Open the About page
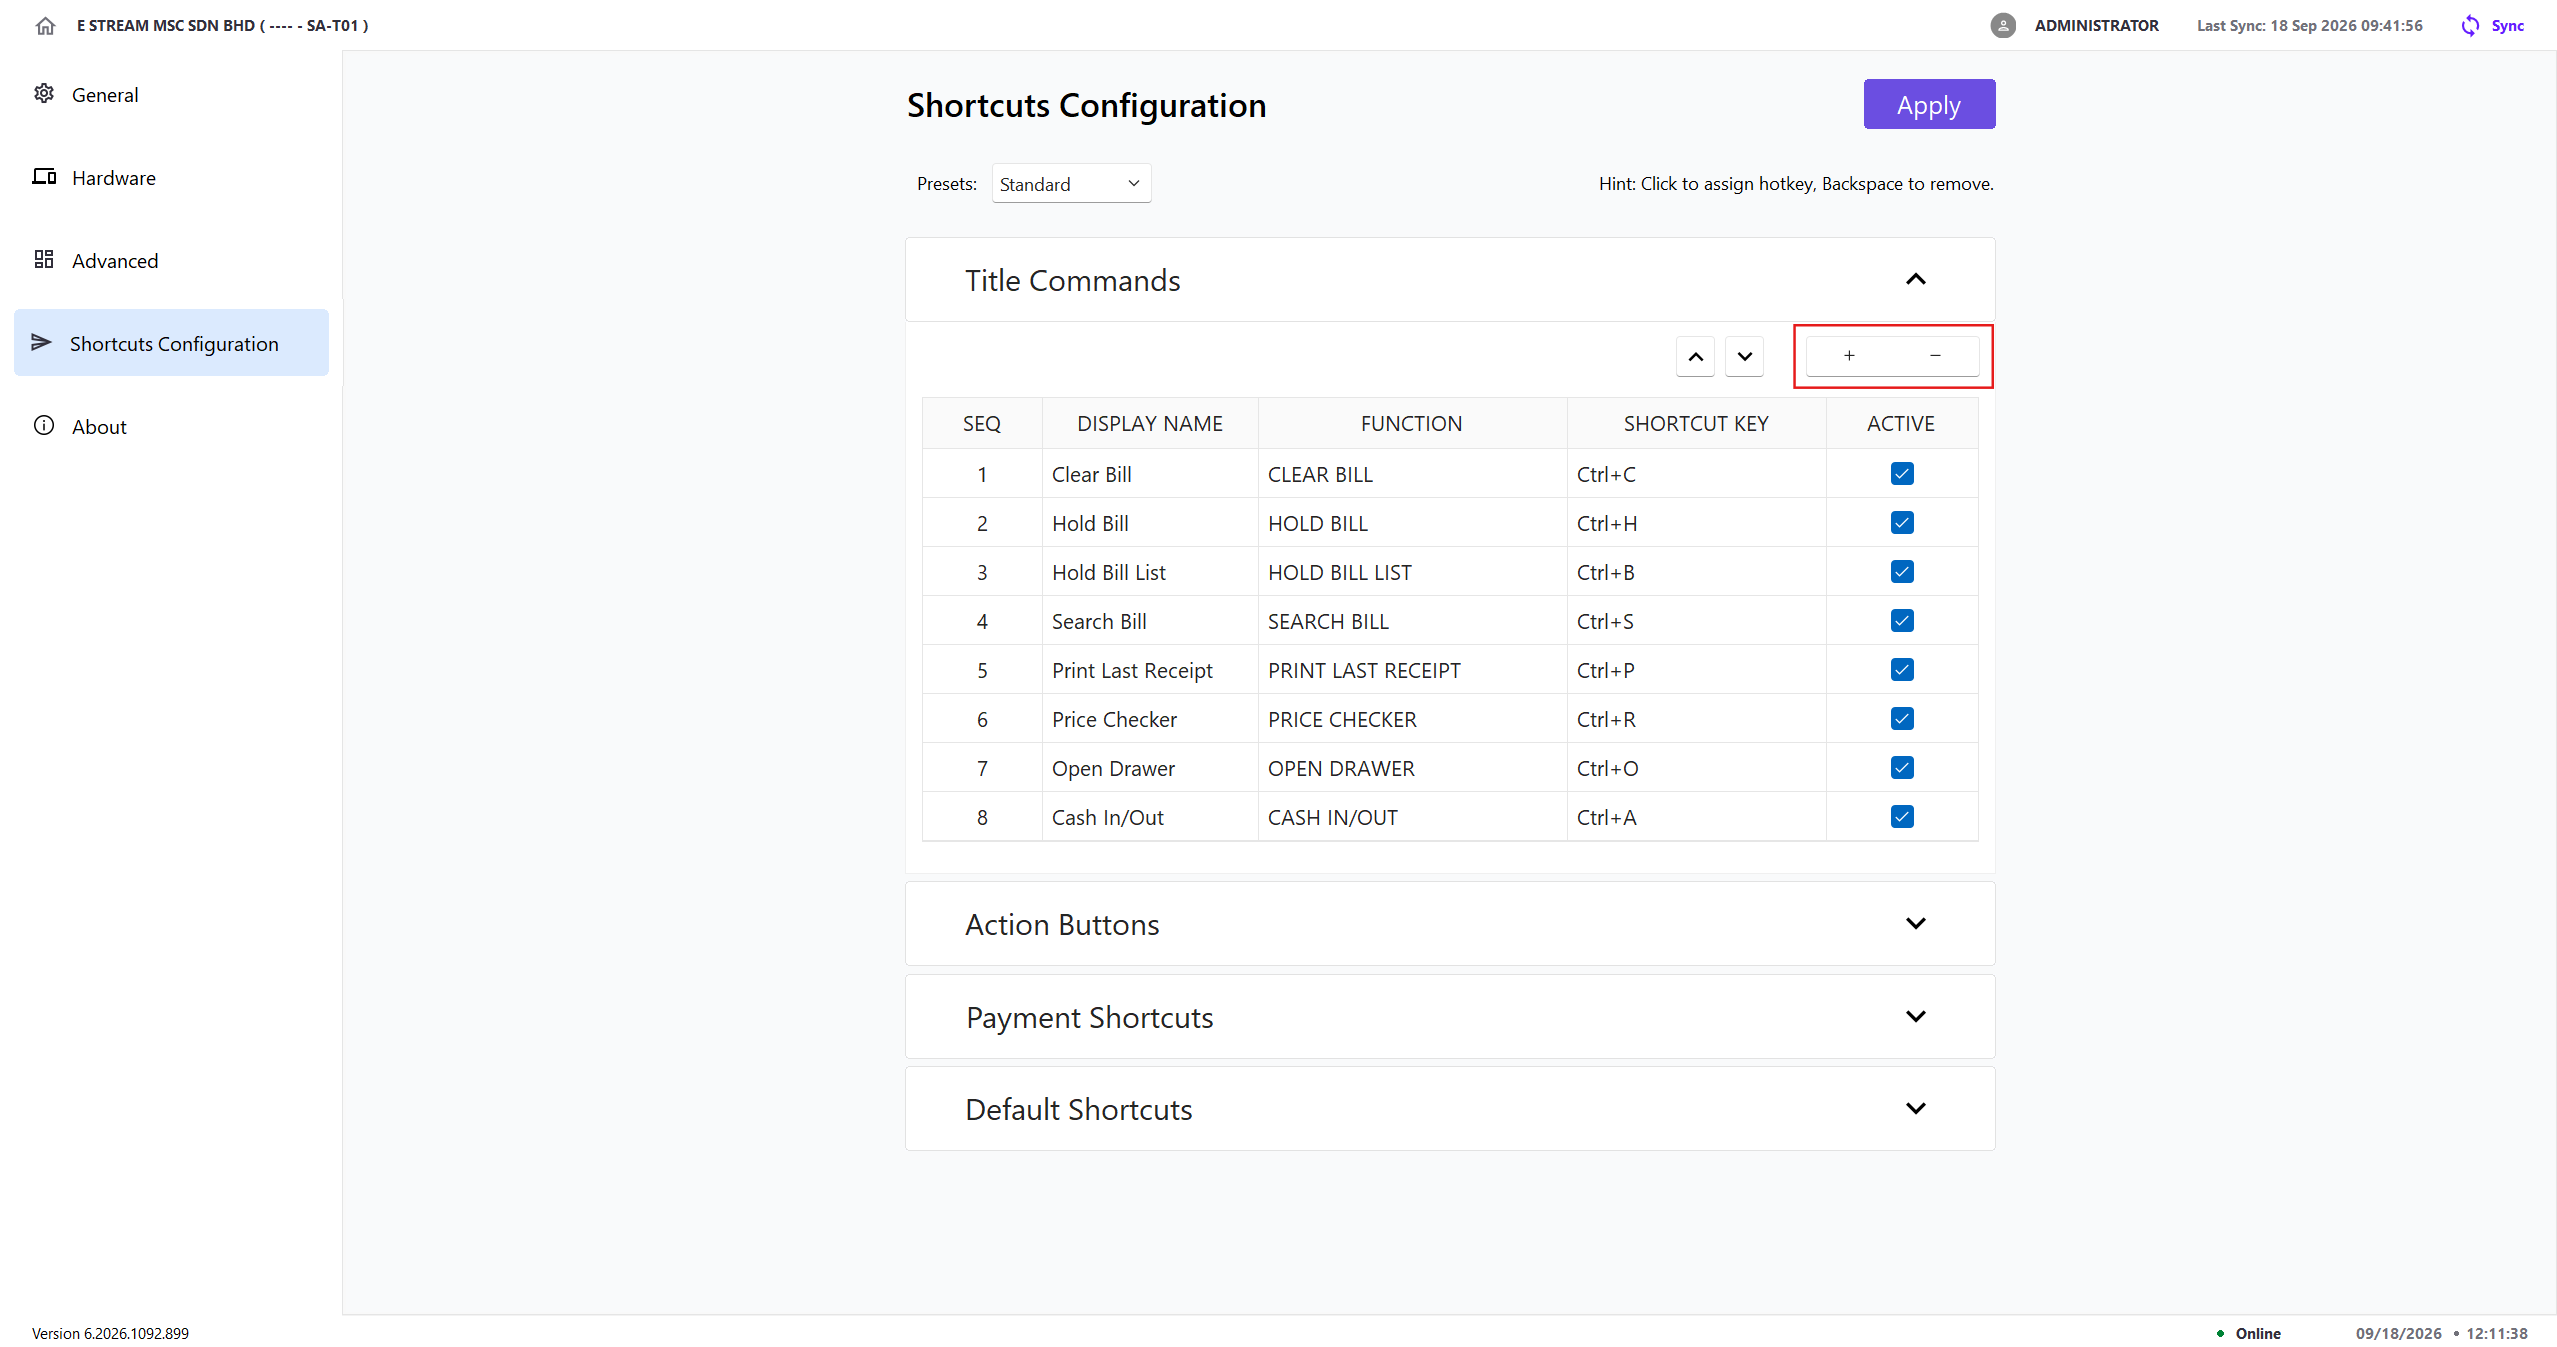This screenshot has width=2557, height=1347. [171, 426]
